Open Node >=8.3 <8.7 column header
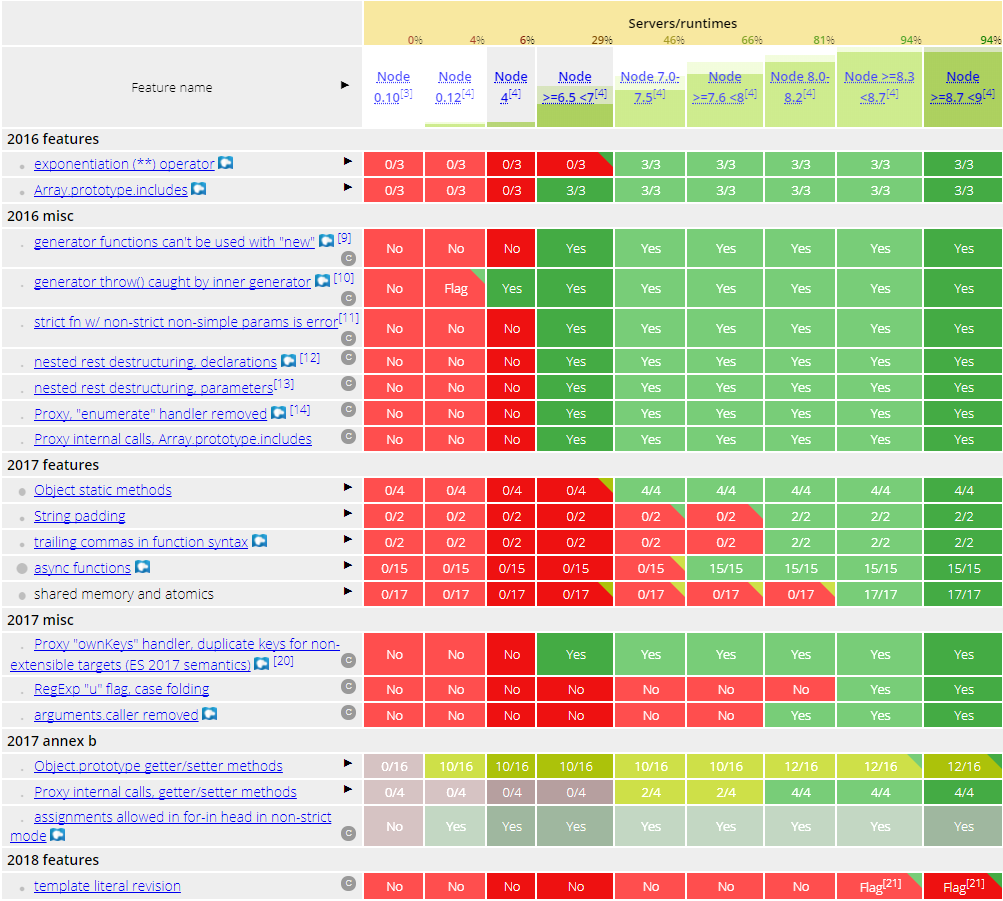 tap(879, 87)
